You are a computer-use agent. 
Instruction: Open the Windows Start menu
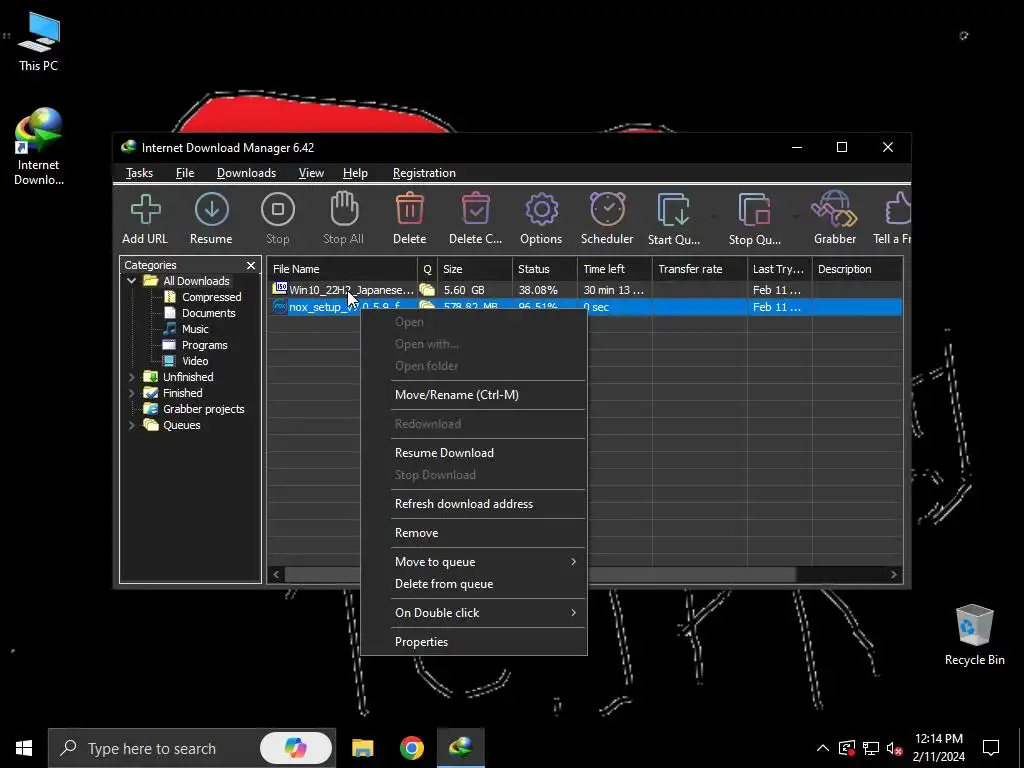[x=24, y=748]
